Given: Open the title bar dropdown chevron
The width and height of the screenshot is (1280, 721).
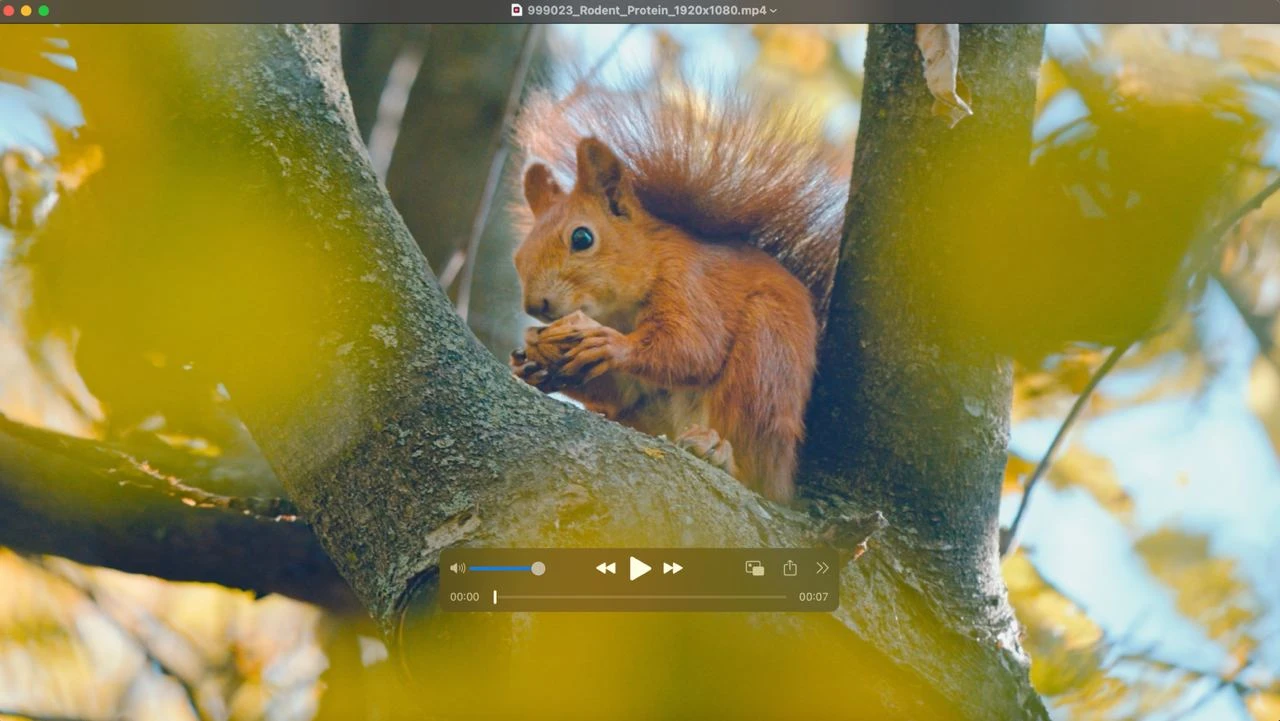Looking at the screenshot, I should click(x=774, y=11).
